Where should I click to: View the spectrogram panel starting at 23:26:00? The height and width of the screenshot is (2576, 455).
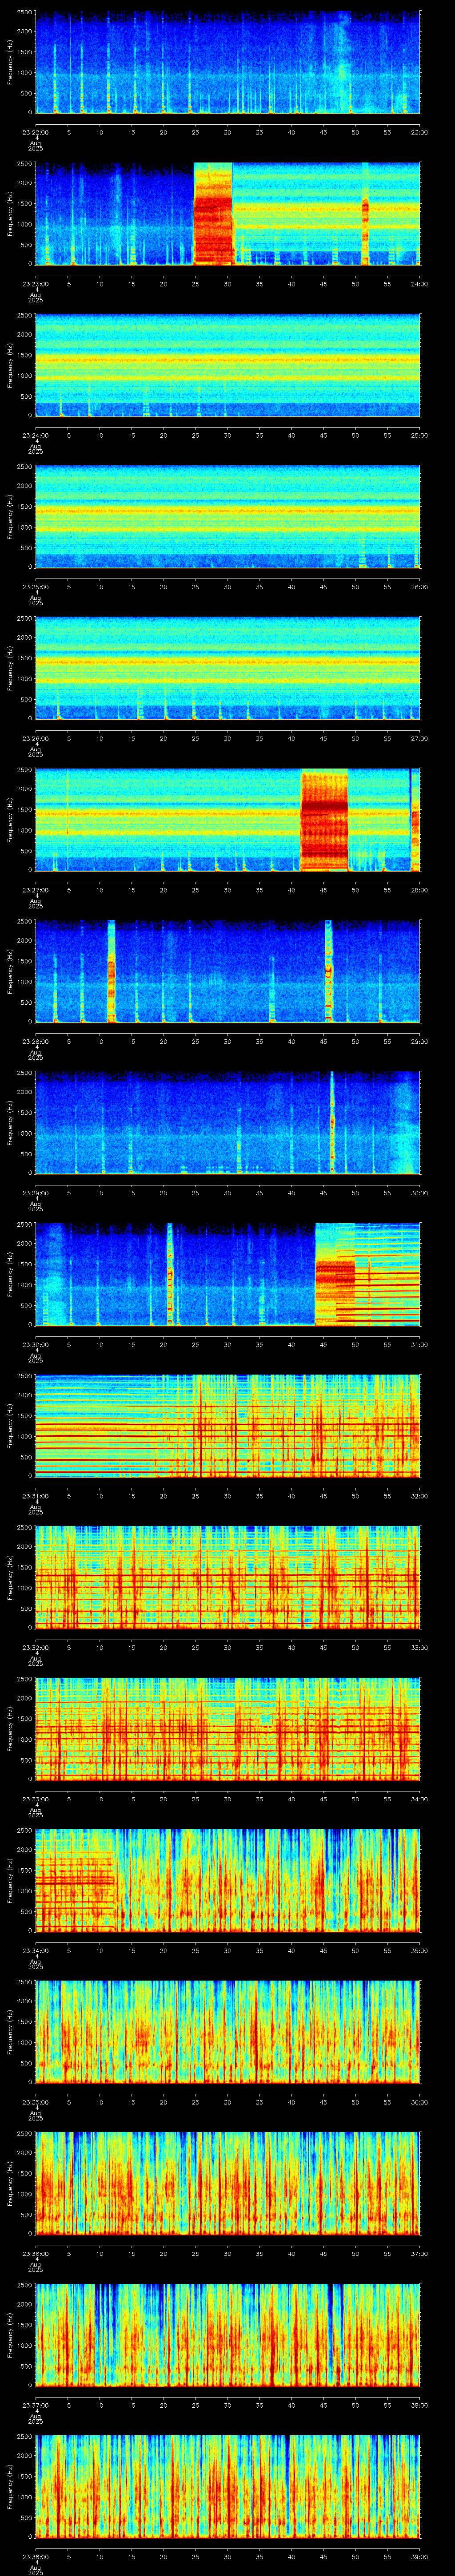click(x=228, y=669)
